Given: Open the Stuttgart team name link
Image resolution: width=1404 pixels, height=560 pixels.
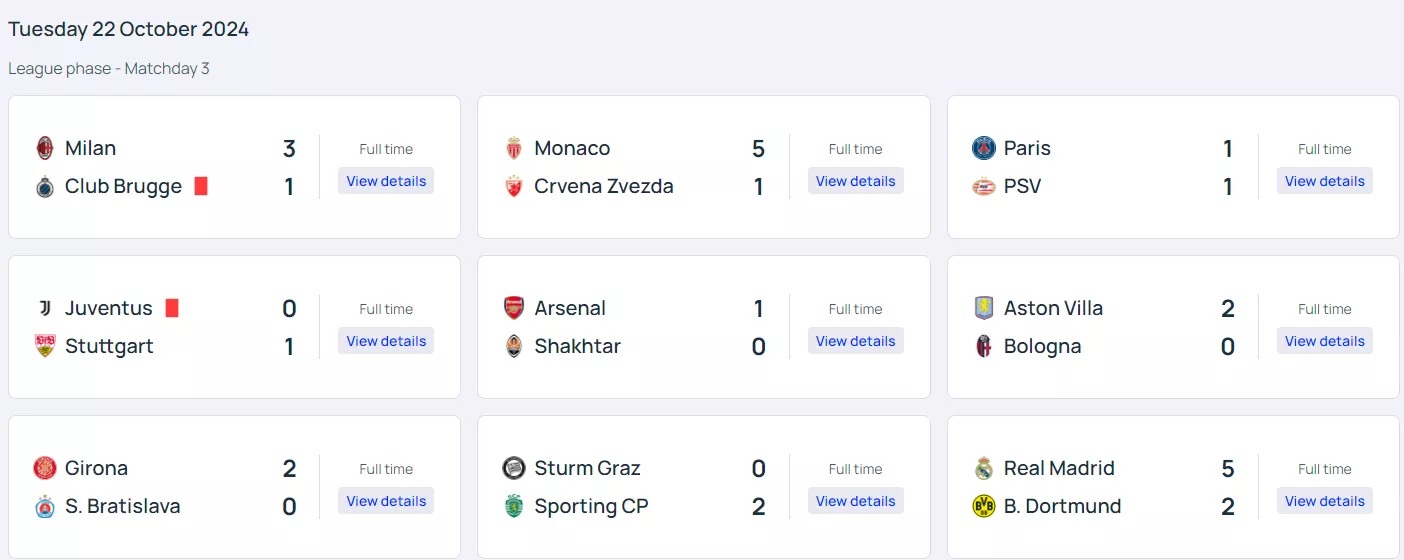Looking at the screenshot, I should (x=109, y=346).
